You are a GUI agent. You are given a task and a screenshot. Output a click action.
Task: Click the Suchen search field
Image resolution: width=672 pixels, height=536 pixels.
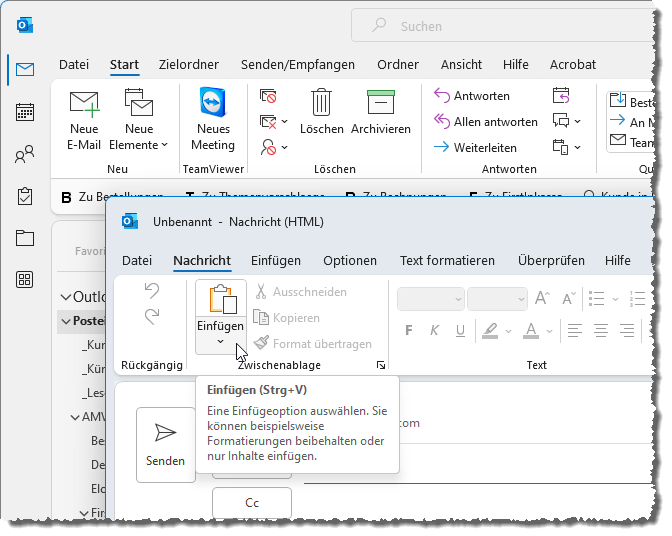[x=504, y=26]
